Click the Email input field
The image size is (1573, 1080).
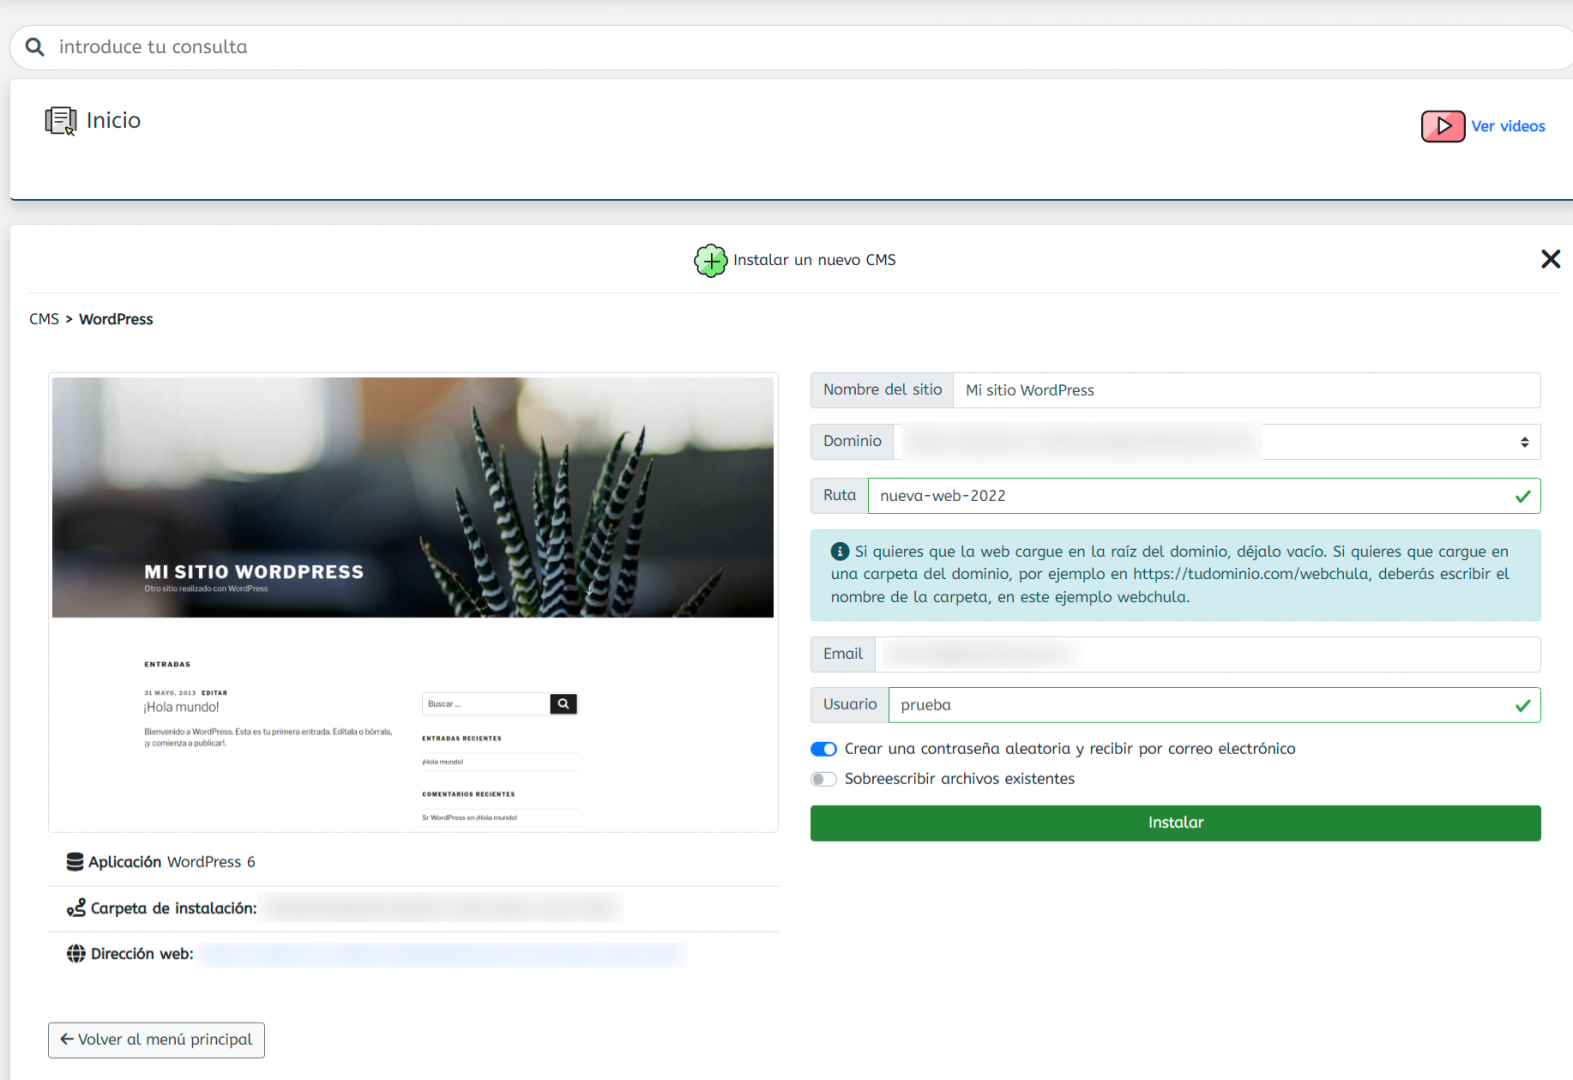click(1208, 654)
